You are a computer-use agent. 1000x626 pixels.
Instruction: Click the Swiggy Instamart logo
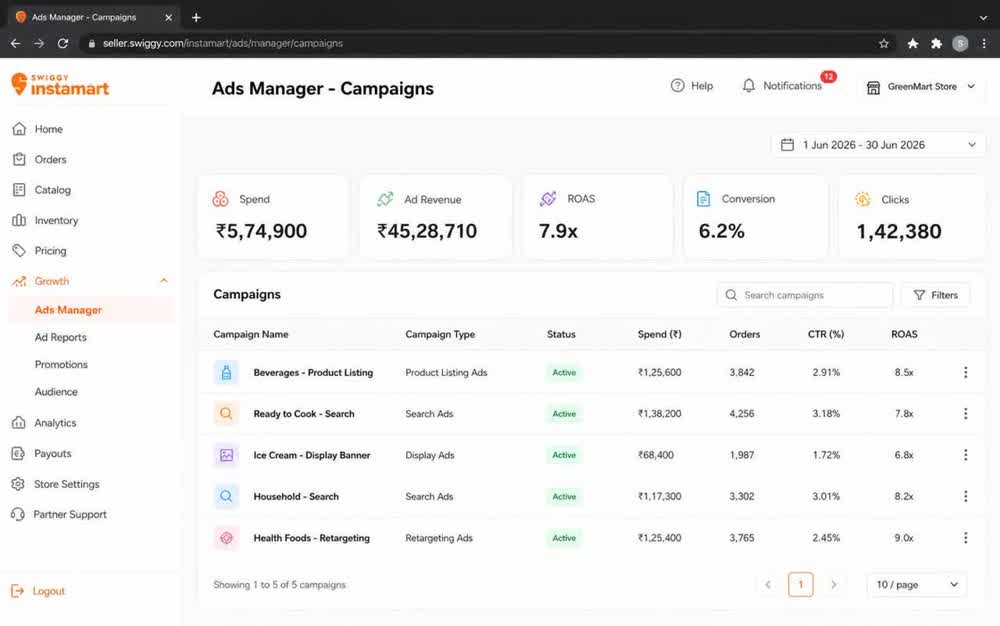tap(60, 84)
